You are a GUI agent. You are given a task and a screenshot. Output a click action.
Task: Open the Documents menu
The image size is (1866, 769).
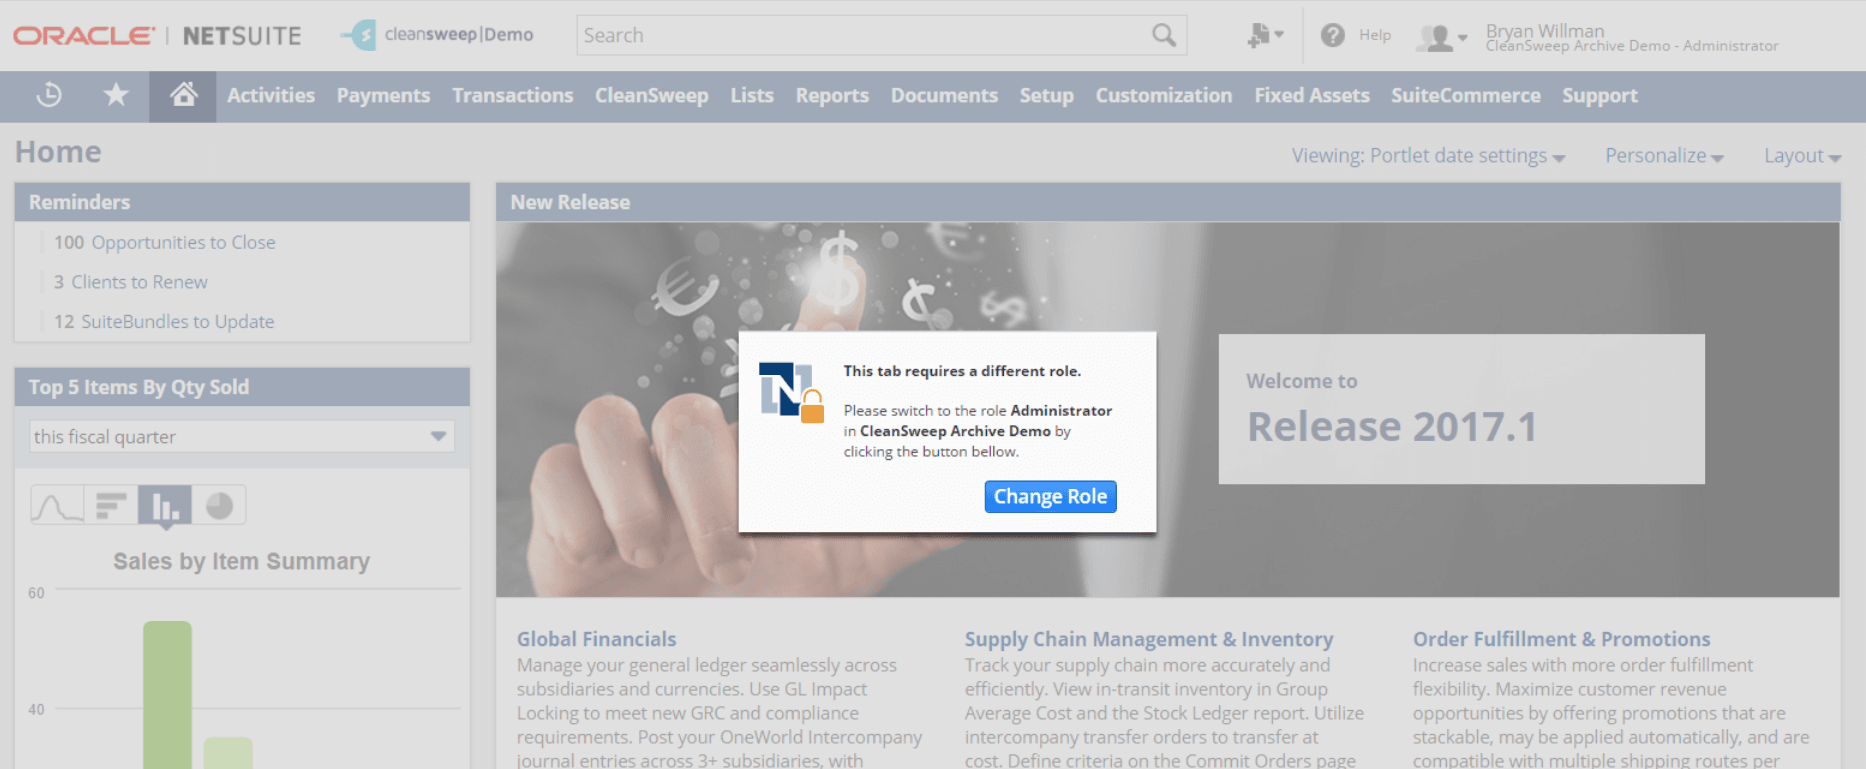click(944, 95)
